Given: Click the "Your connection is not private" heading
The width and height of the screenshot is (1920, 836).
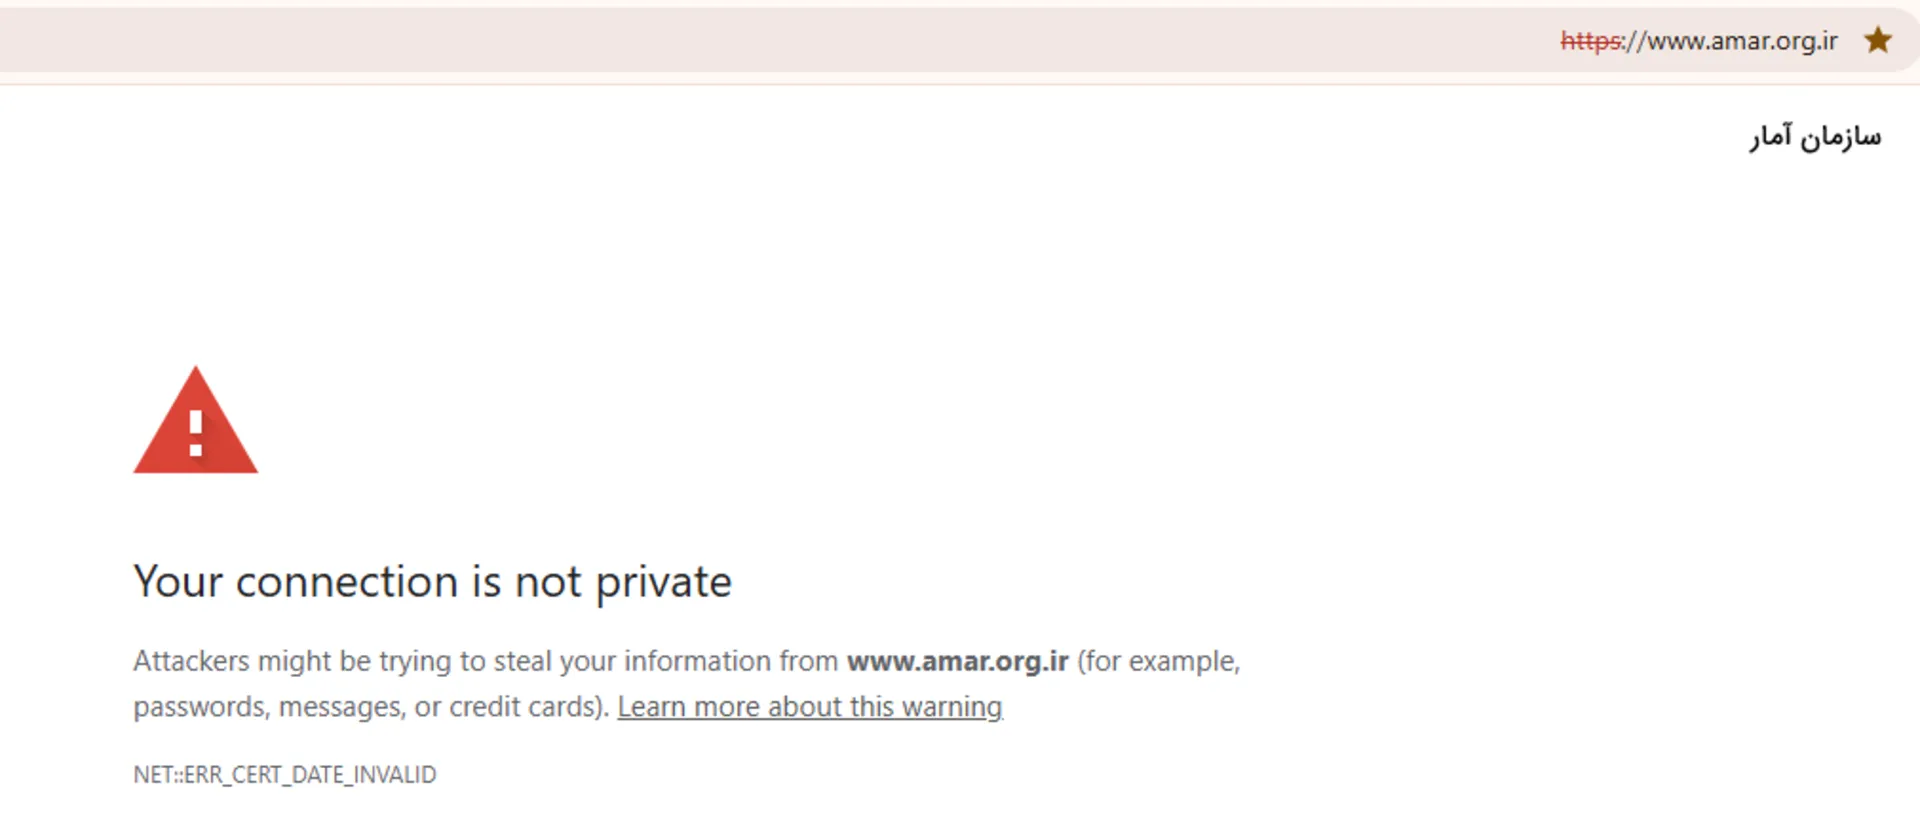Looking at the screenshot, I should 432,582.
